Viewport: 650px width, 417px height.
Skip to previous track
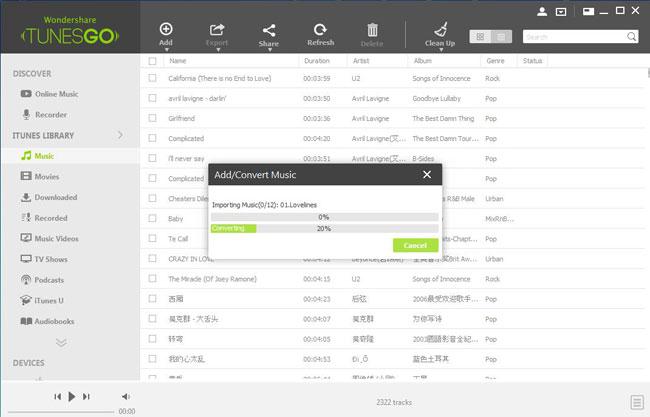[58, 397]
